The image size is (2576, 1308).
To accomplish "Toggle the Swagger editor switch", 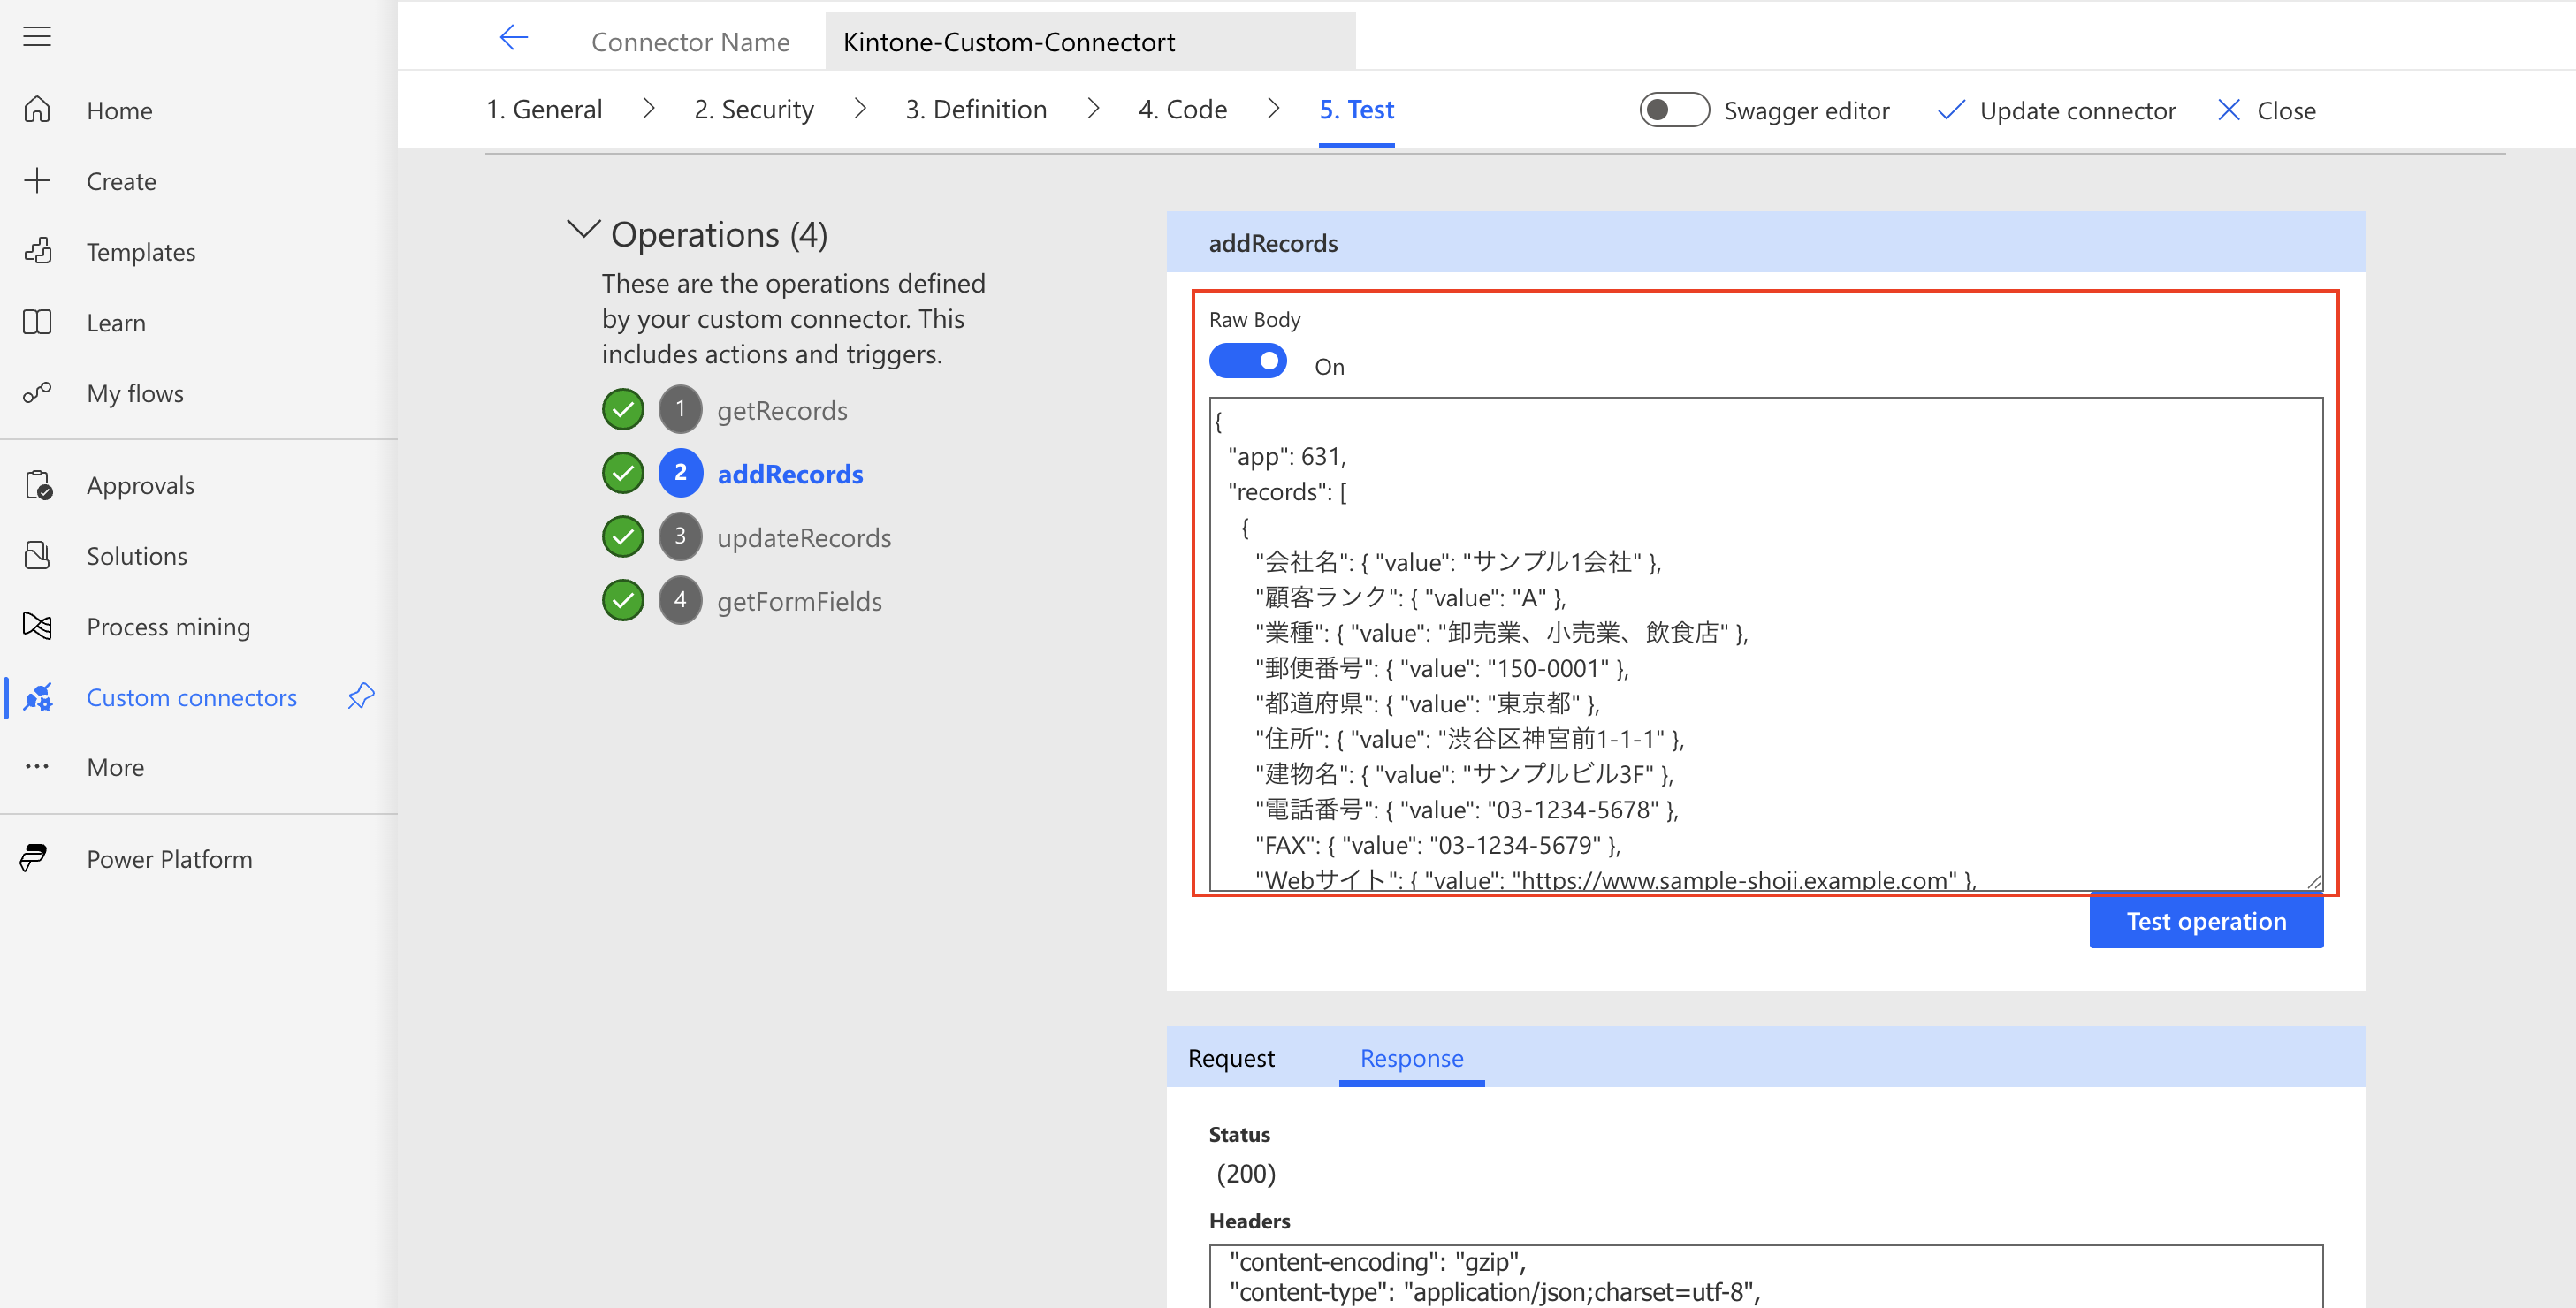I will coord(1674,110).
